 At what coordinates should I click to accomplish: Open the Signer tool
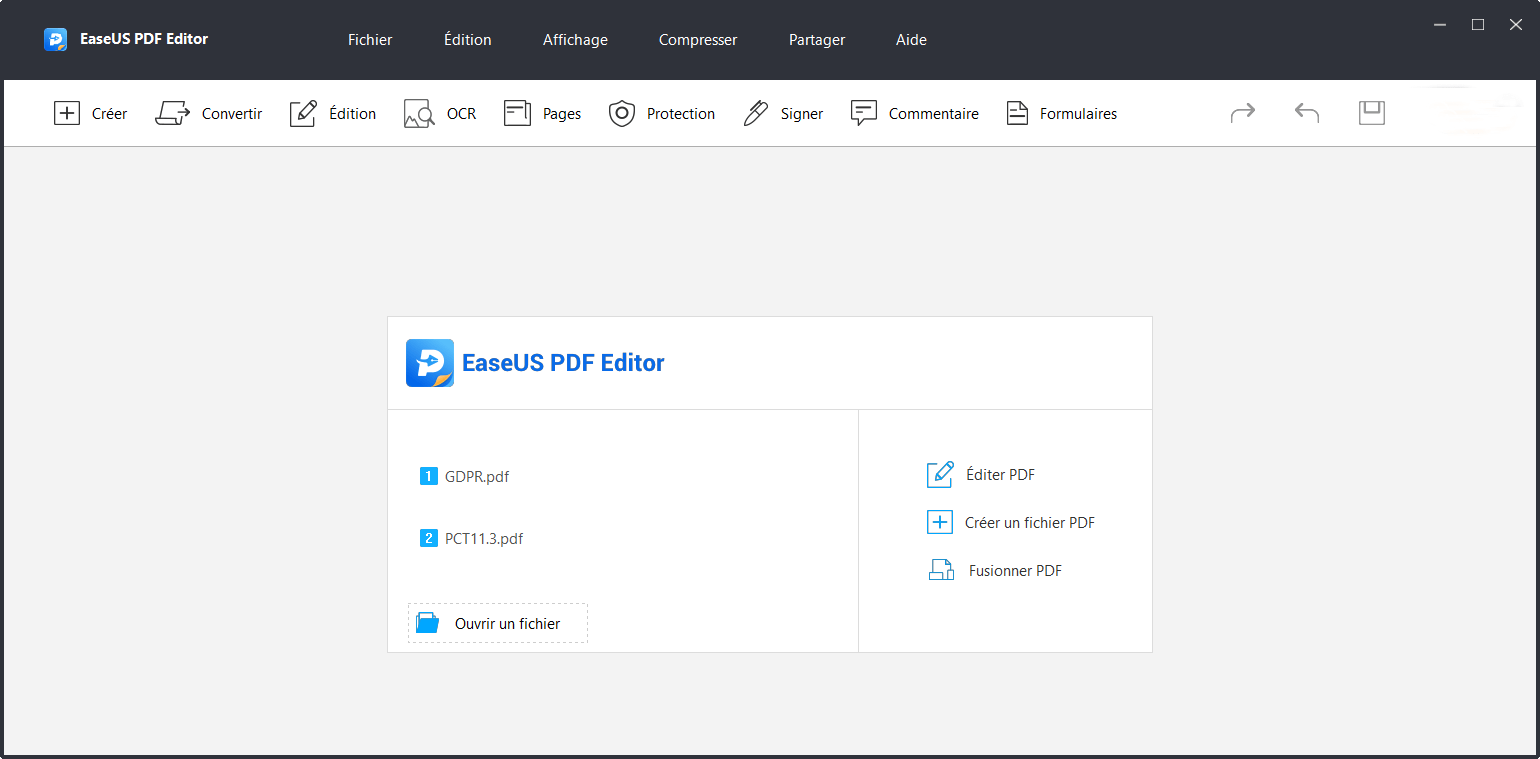tap(784, 113)
